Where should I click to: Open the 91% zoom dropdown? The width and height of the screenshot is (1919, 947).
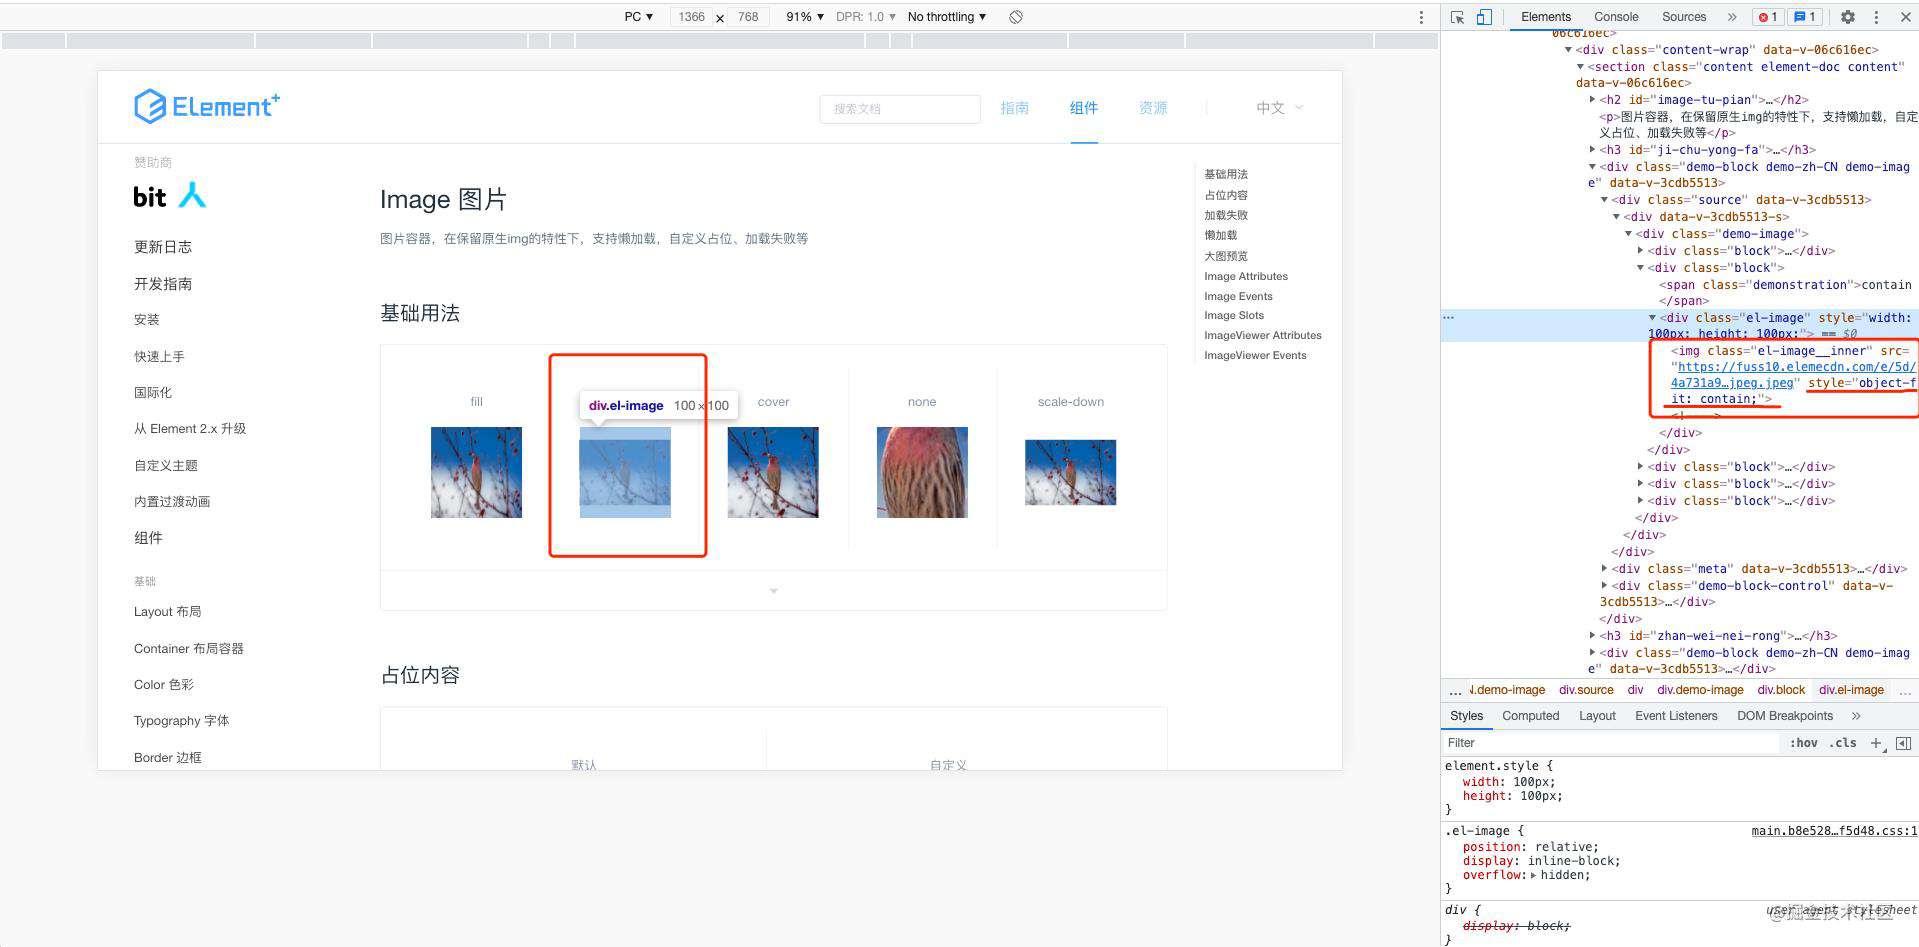(x=805, y=17)
